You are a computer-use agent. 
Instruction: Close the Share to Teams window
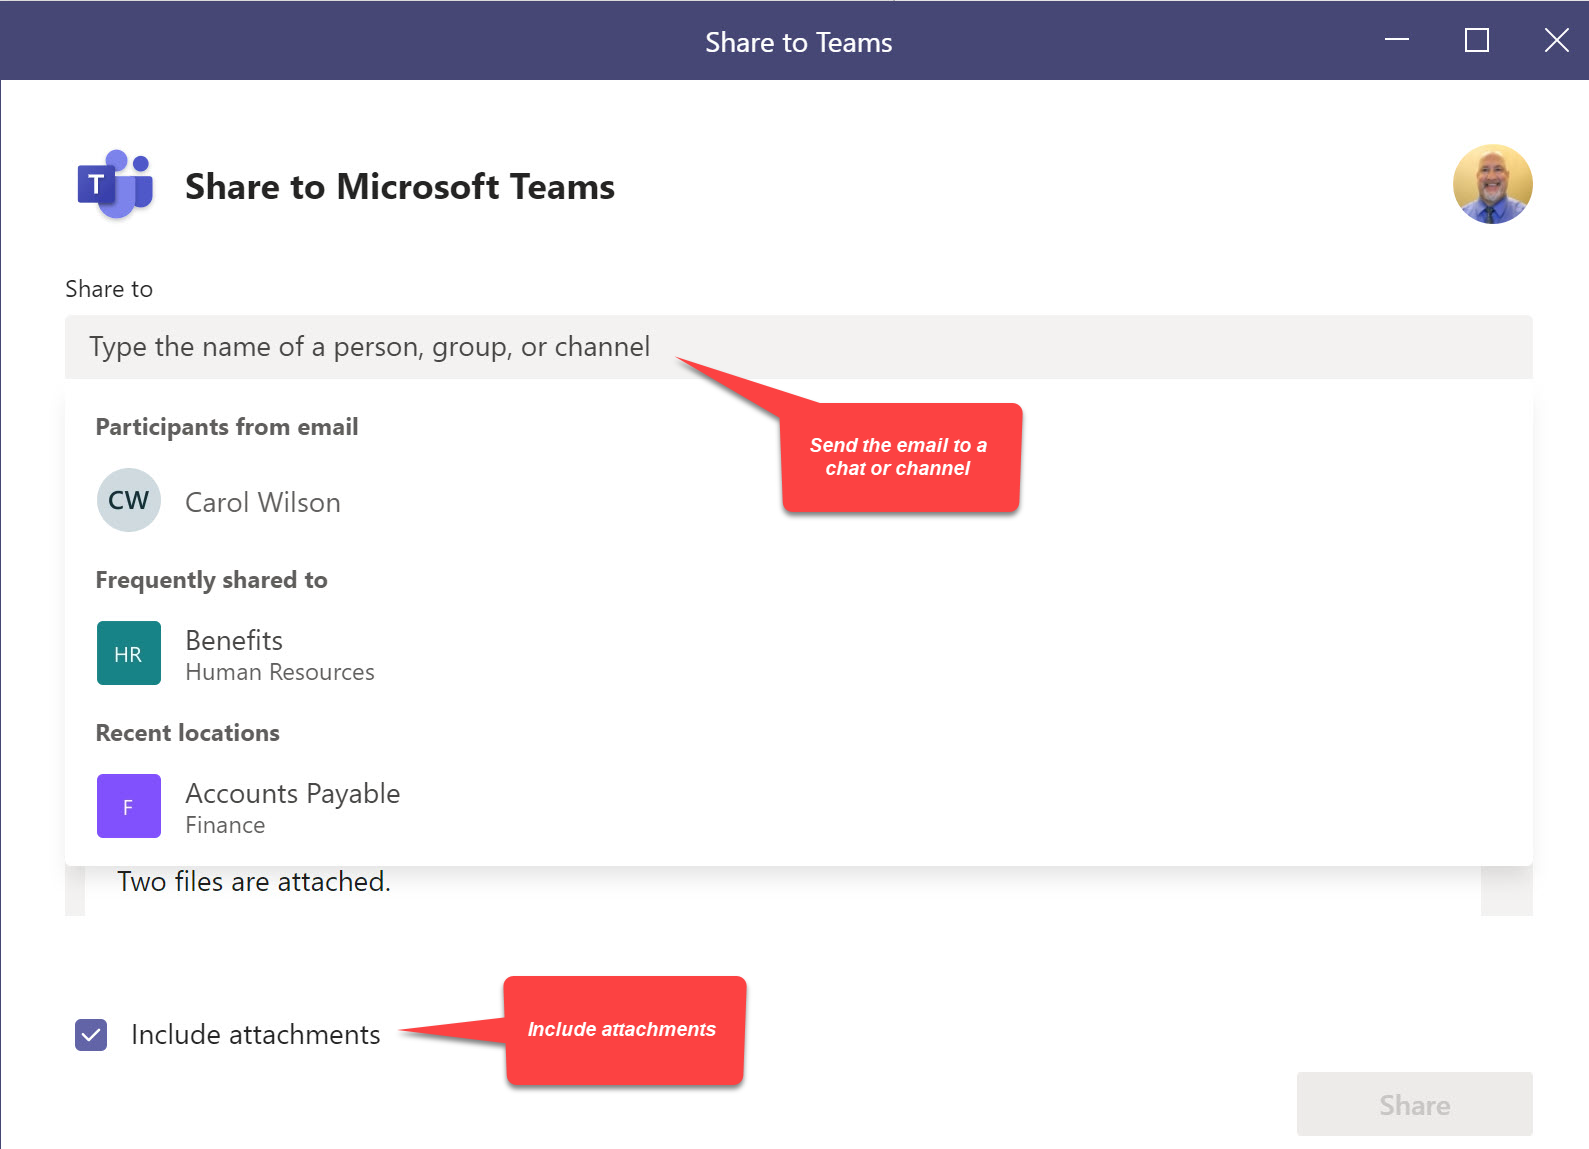[x=1557, y=40]
